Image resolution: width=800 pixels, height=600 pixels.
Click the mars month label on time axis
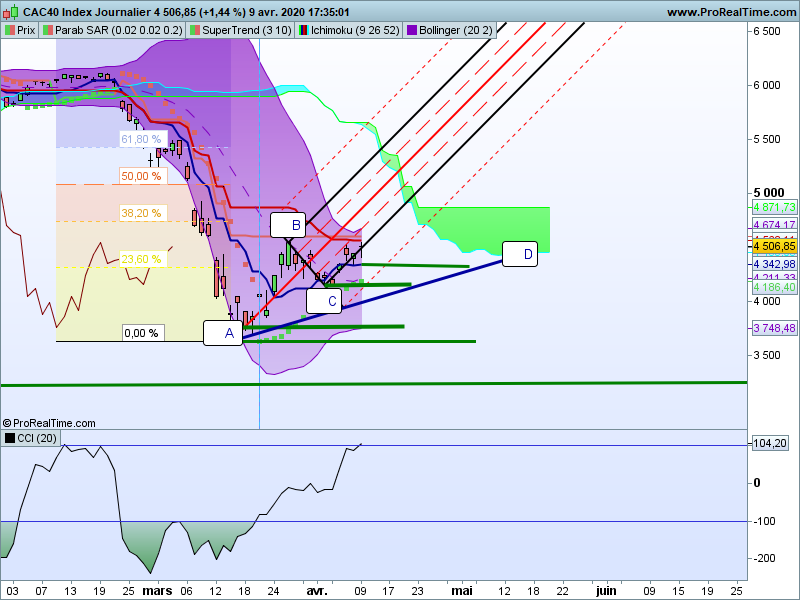pyautogui.click(x=157, y=591)
